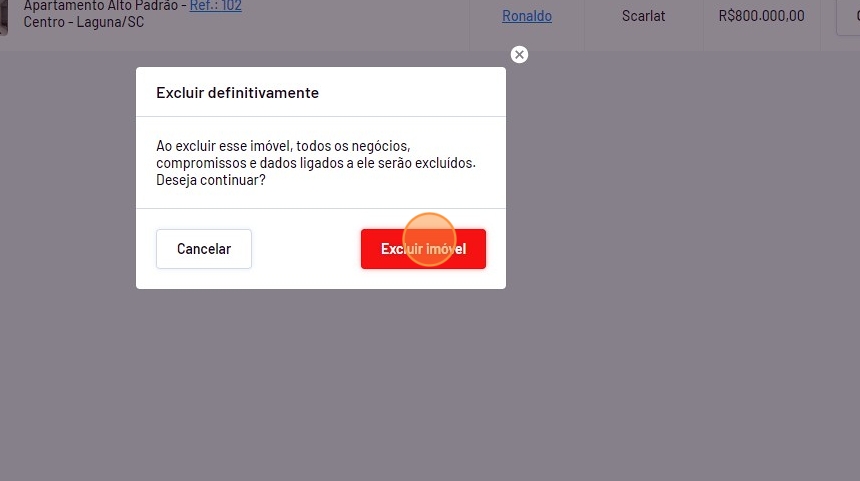Open the Ref.: 102 property link
860x481 pixels.
tap(216, 6)
